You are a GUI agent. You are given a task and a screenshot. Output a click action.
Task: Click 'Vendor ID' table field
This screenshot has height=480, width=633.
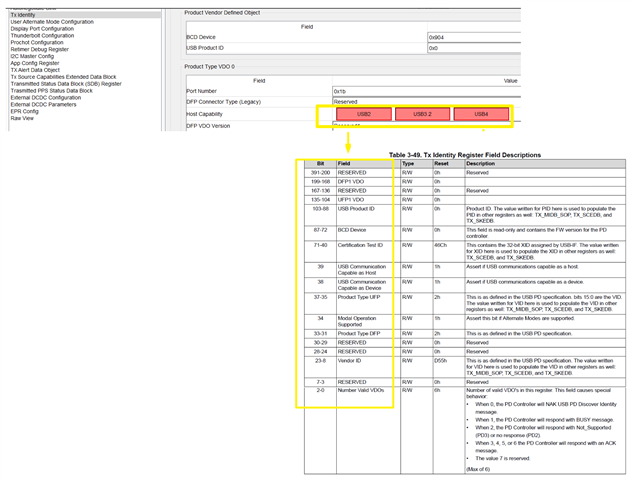pyautogui.click(x=349, y=361)
